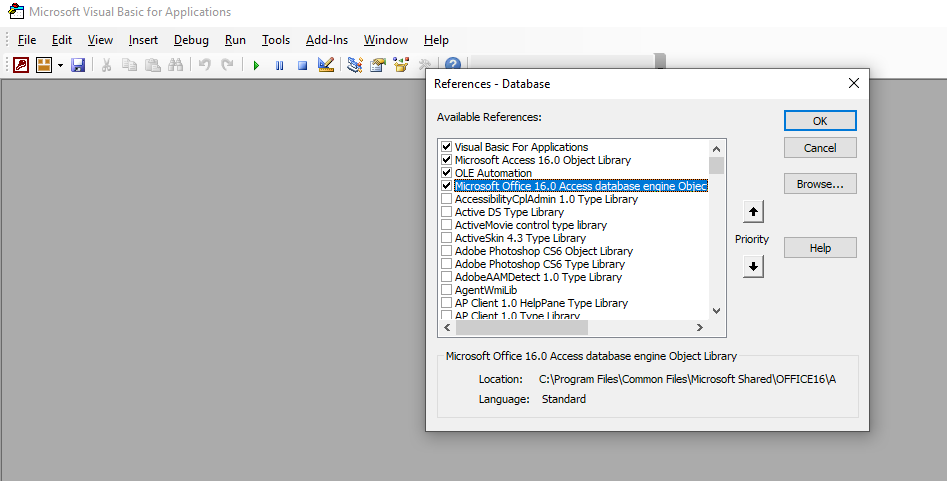Click the references list scroll-up arrow
The height and width of the screenshot is (481, 947).
point(716,149)
